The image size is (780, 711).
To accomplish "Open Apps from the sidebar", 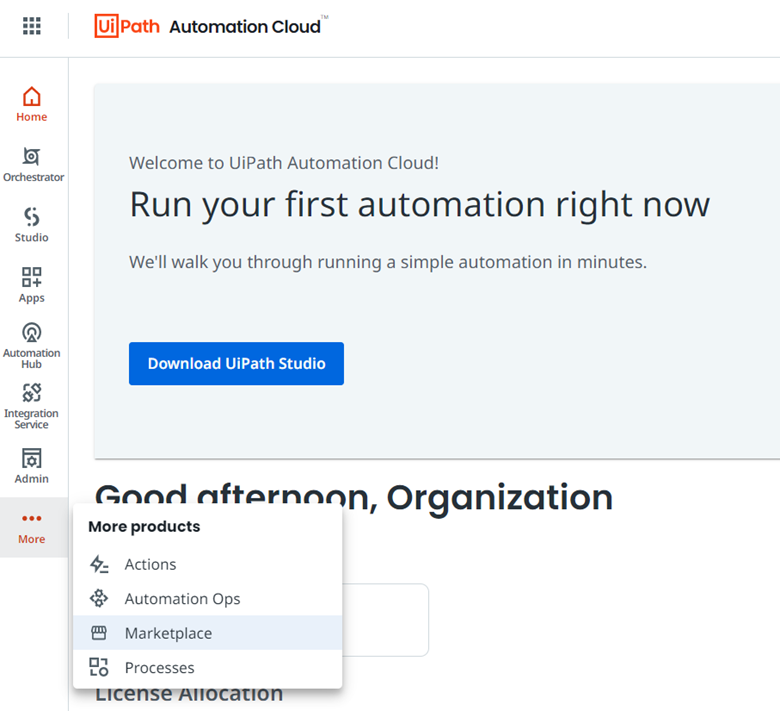I will (32, 285).
